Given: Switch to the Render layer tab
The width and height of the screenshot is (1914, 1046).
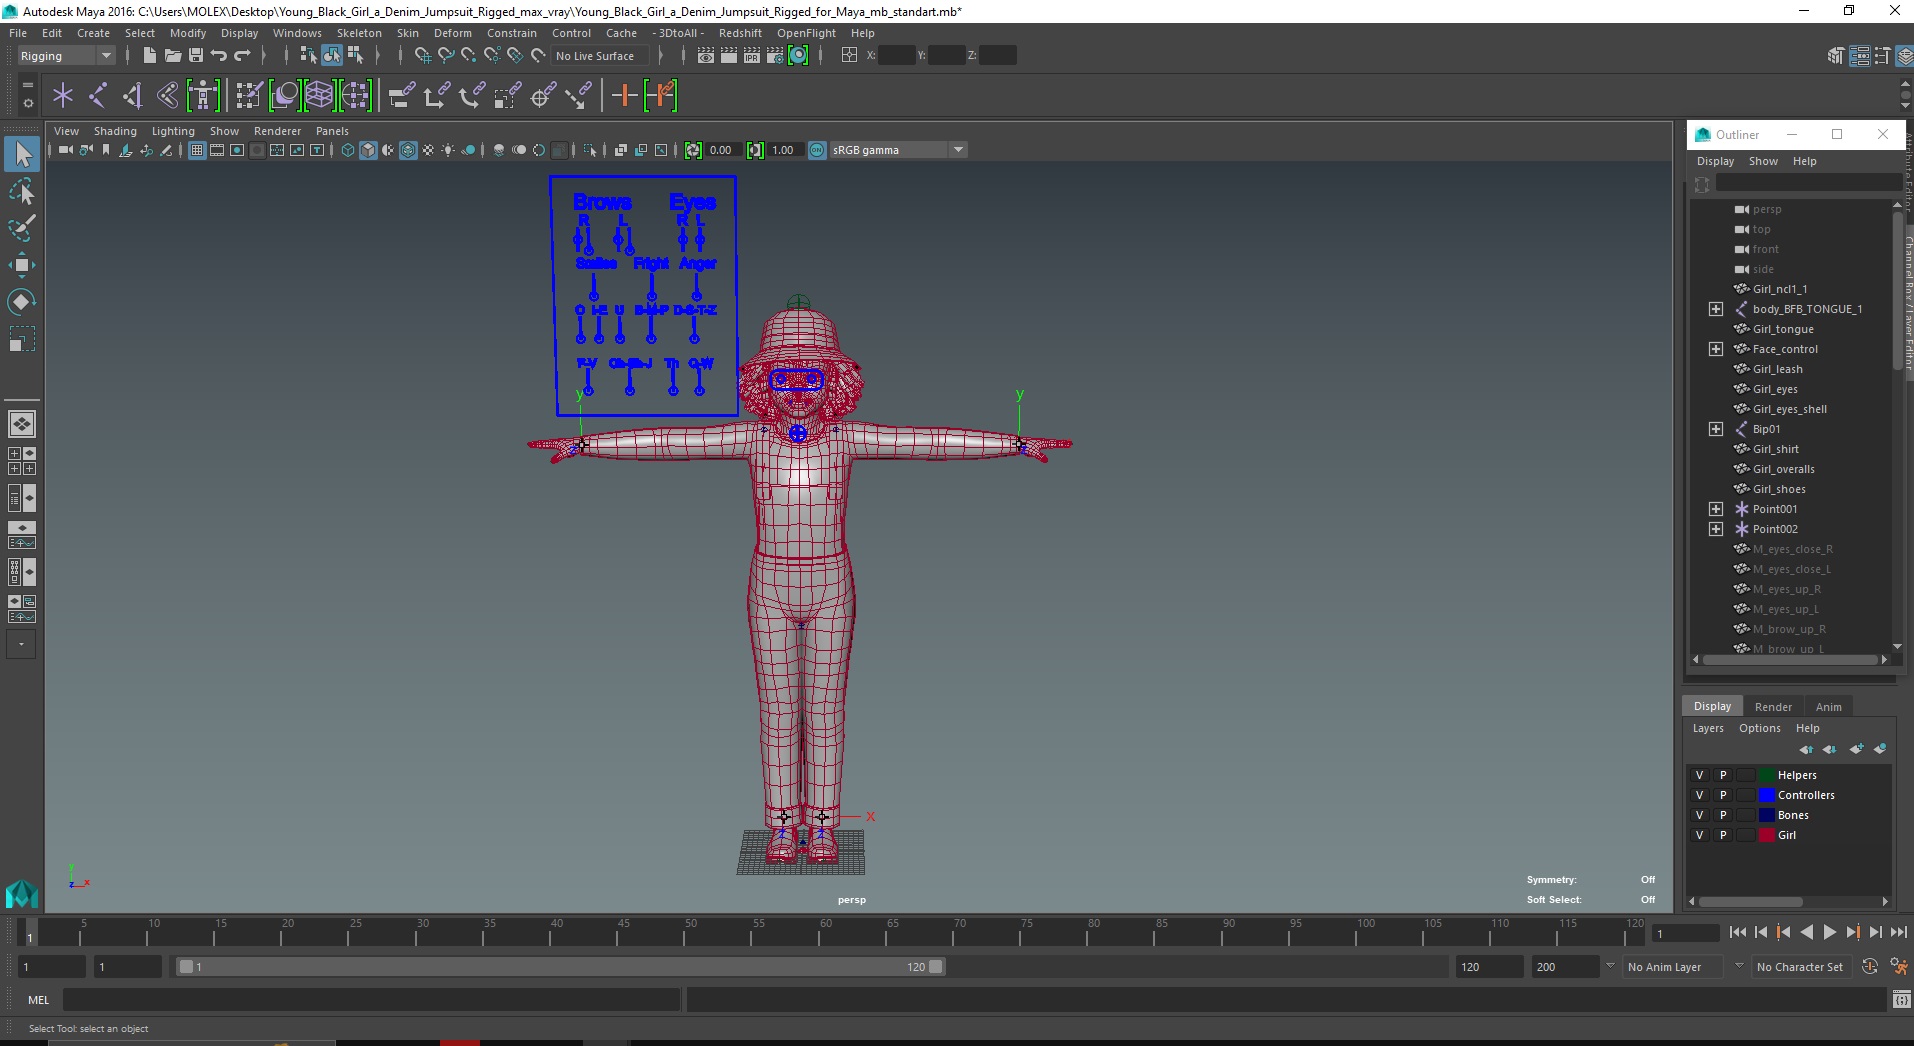Looking at the screenshot, I should [x=1773, y=707].
